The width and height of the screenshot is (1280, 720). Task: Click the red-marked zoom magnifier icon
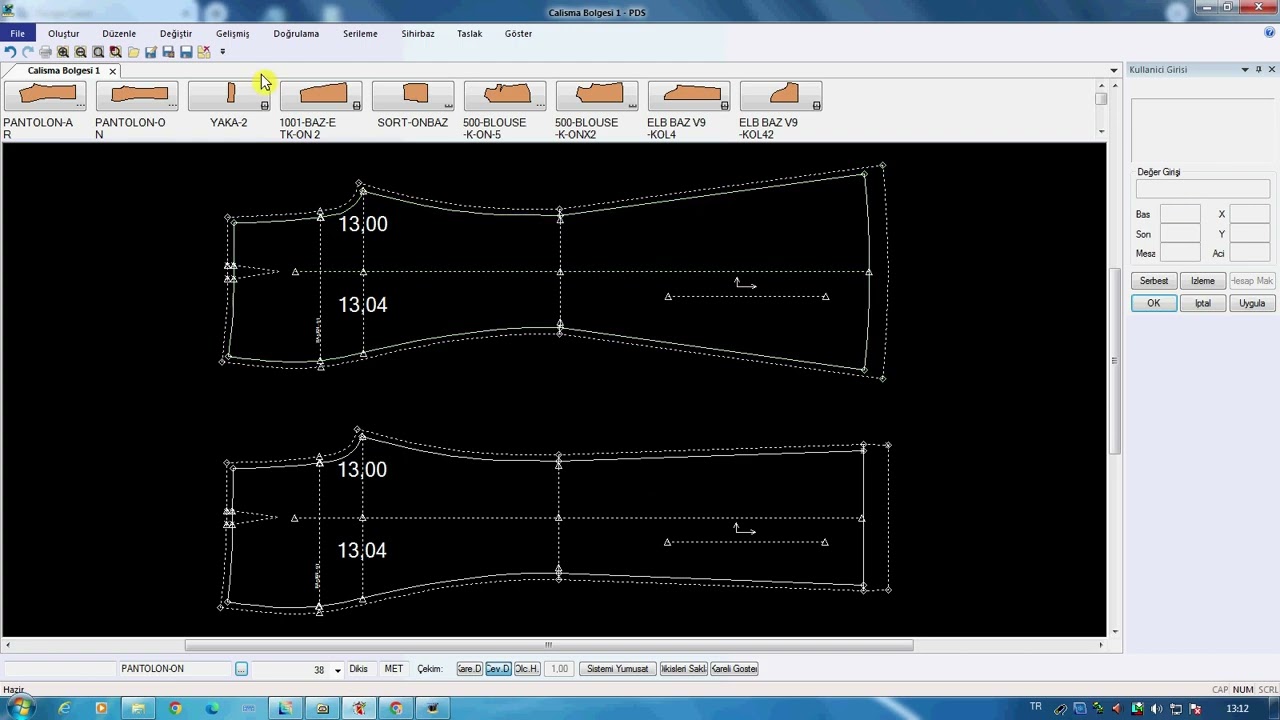click(116, 52)
